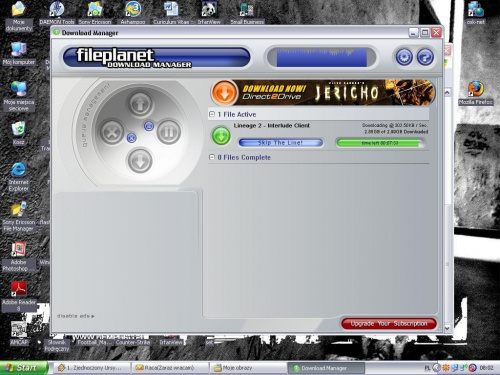Click the cancel X button in queue wheel
The width and height of the screenshot is (500, 375).
coord(112,132)
